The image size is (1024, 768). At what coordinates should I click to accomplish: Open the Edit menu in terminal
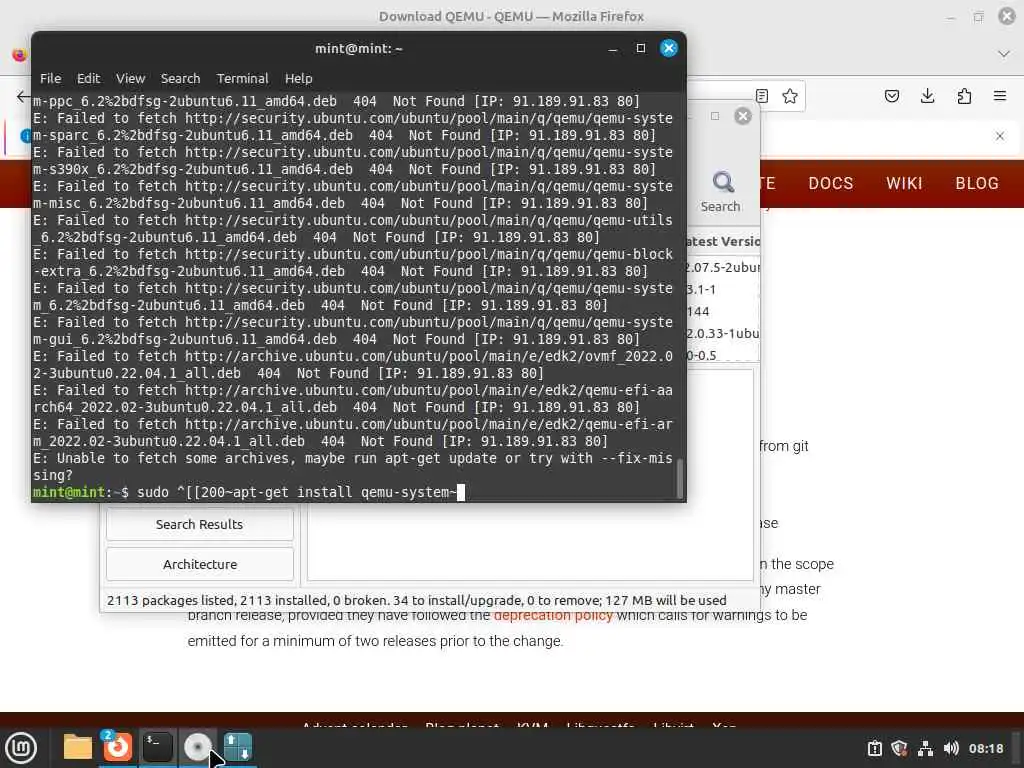(x=88, y=78)
